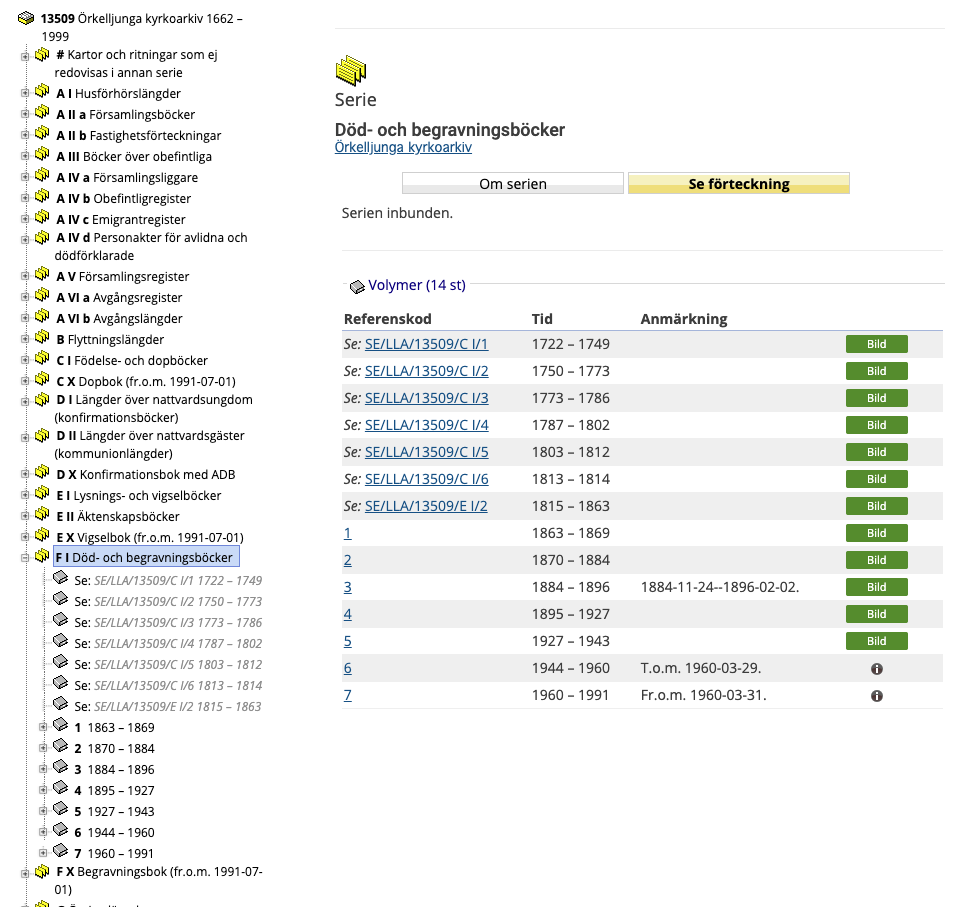Click the info icon for volume 6
The width and height of the screenshot is (966, 907).
click(876, 668)
